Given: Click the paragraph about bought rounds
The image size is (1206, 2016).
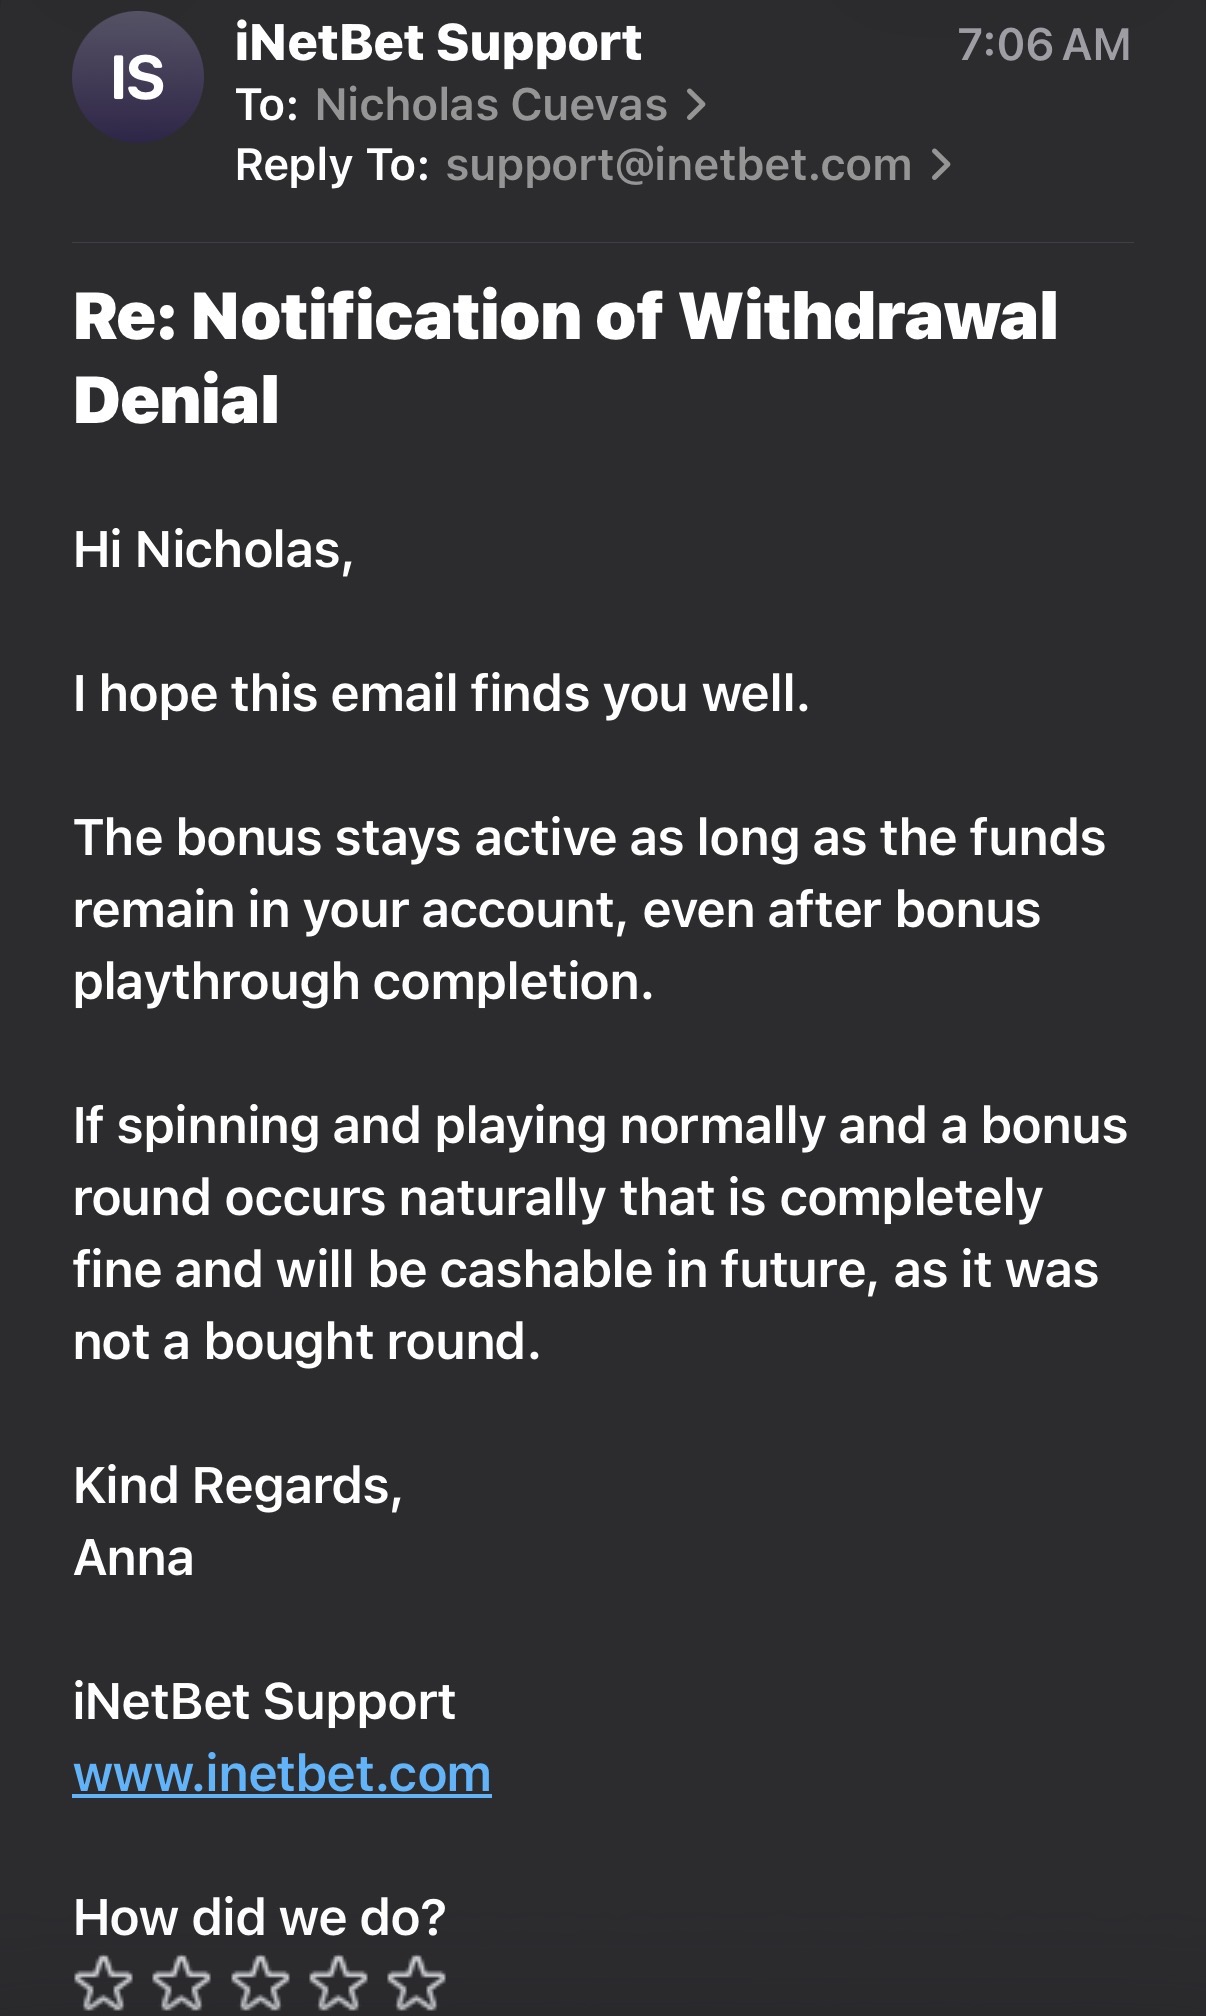Looking at the screenshot, I should coord(599,1233).
